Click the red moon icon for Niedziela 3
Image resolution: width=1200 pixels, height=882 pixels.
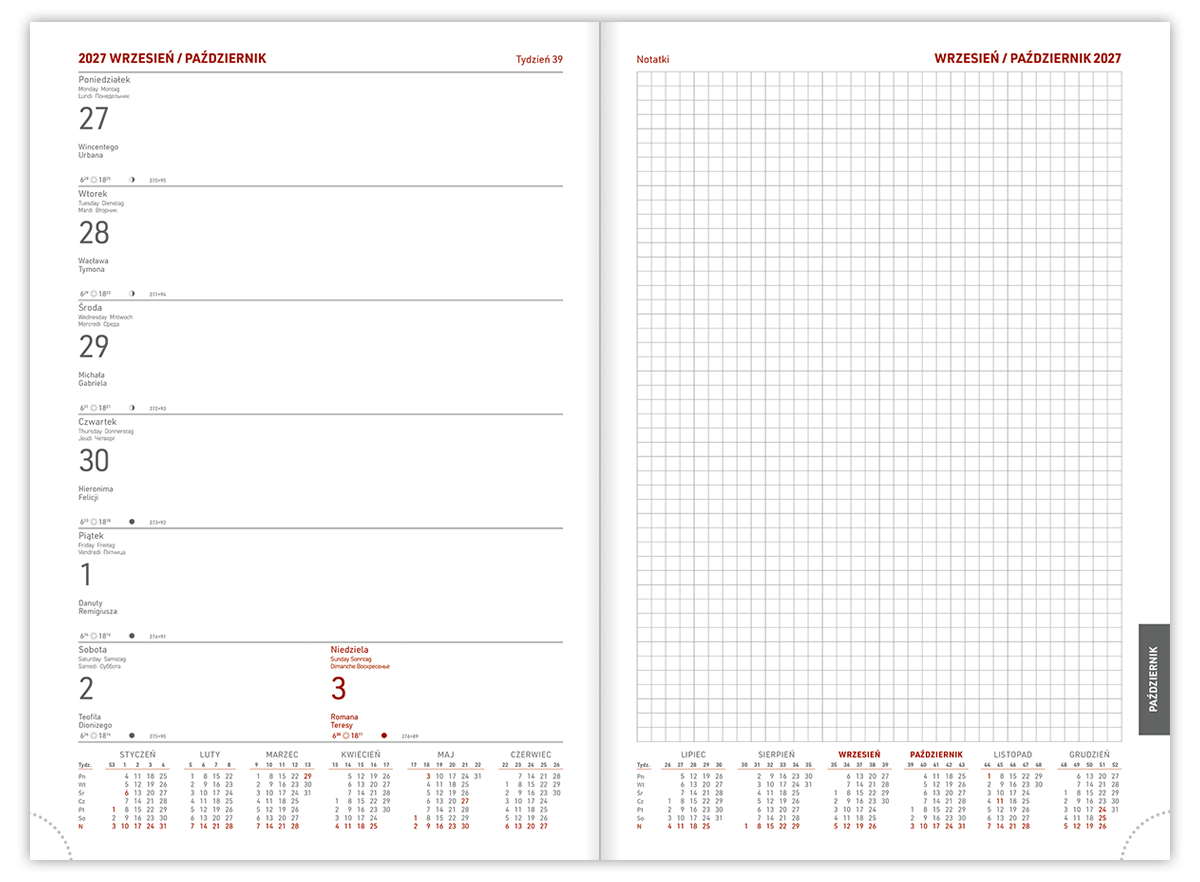click(x=384, y=735)
